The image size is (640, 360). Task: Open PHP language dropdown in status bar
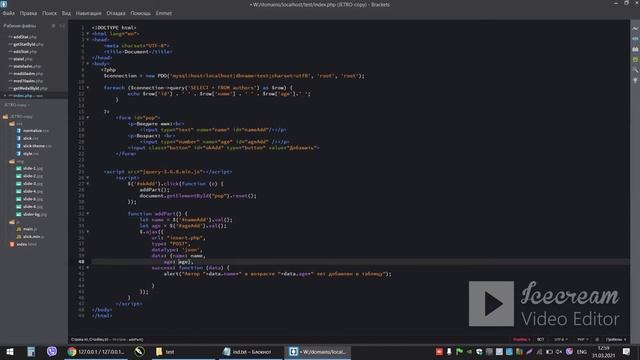point(582,340)
